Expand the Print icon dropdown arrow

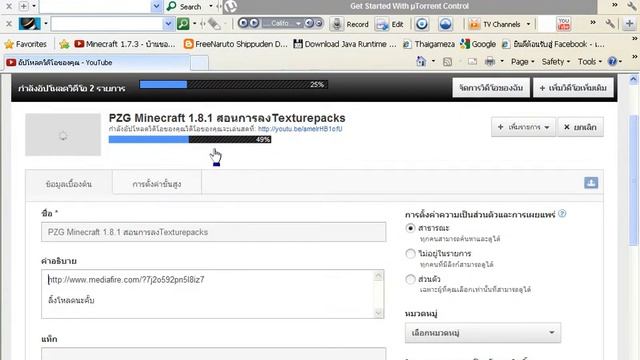coord(502,62)
